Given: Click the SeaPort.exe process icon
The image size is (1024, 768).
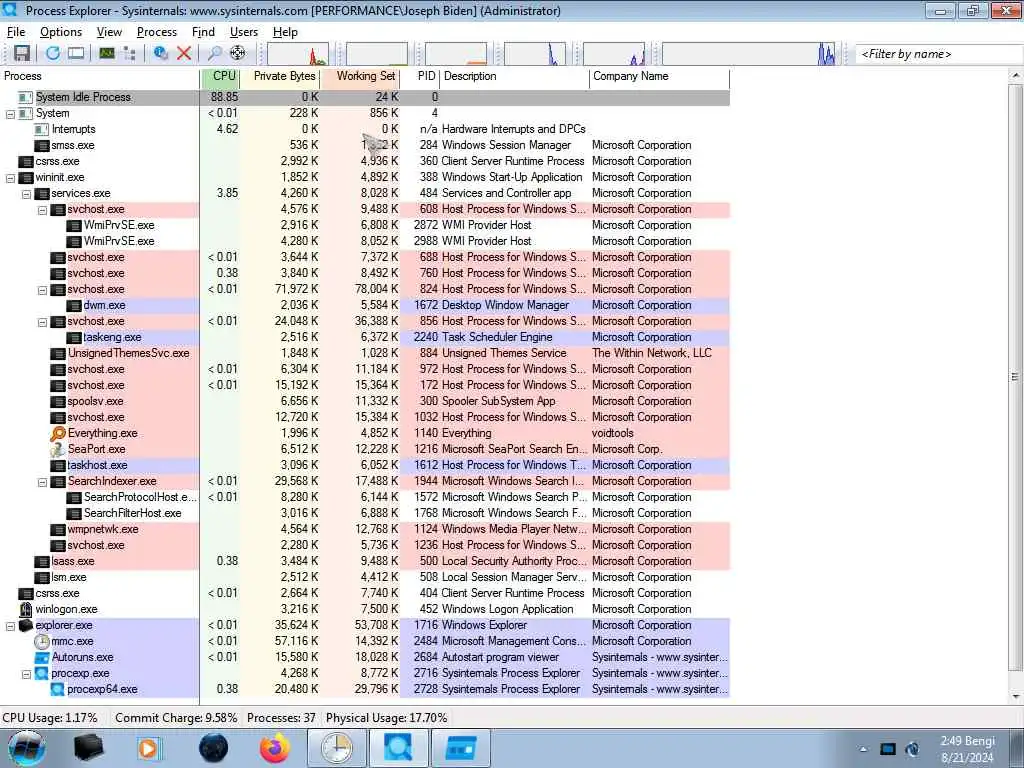Looking at the screenshot, I should point(58,449).
